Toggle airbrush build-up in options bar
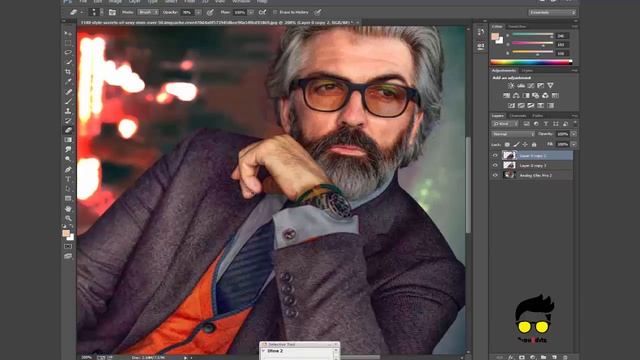The width and height of the screenshot is (640, 360). (262, 12)
